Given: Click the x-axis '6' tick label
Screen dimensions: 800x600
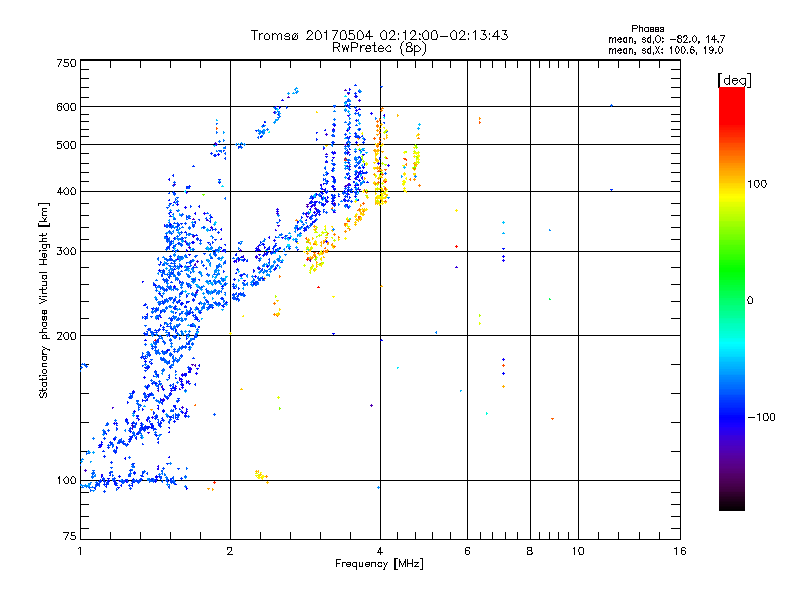Looking at the screenshot, I should click(467, 551).
